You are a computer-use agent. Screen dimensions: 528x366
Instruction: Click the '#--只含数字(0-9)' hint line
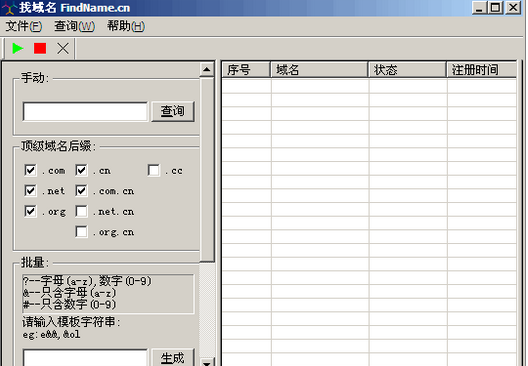point(69,304)
